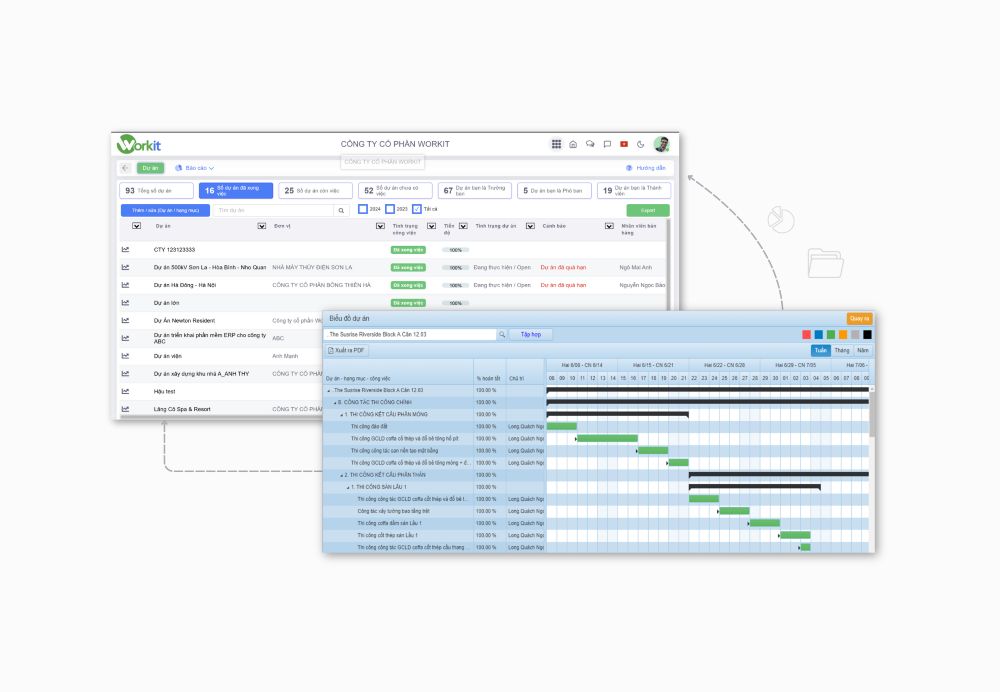Focus the Tìm dự án search field

click(273, 210)
